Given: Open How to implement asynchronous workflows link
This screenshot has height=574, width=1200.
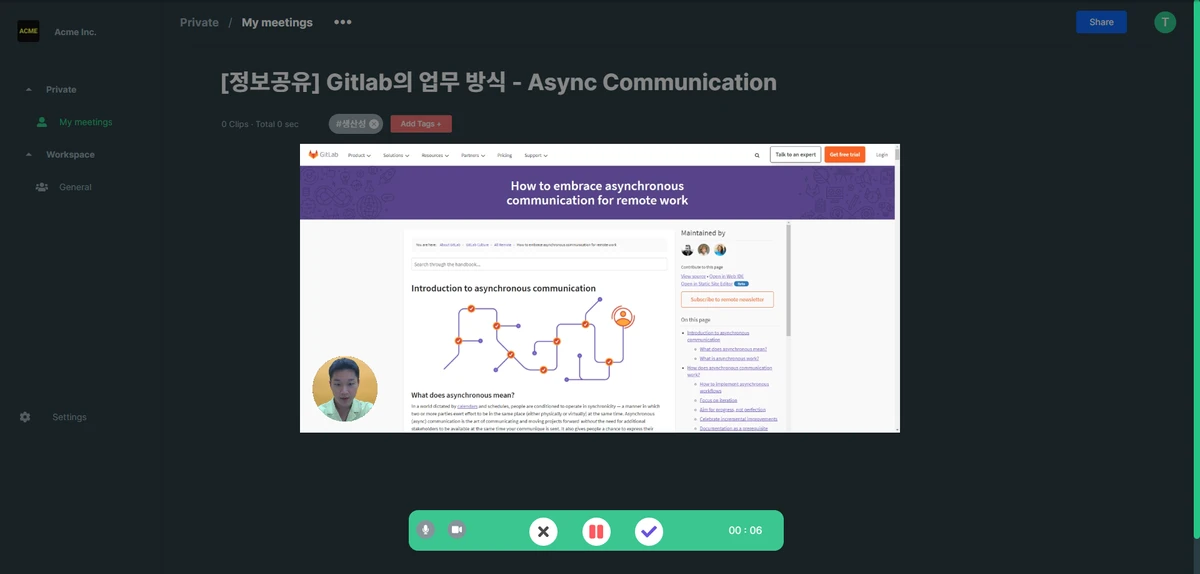Looking at the screenshot, I should point(734,387).
